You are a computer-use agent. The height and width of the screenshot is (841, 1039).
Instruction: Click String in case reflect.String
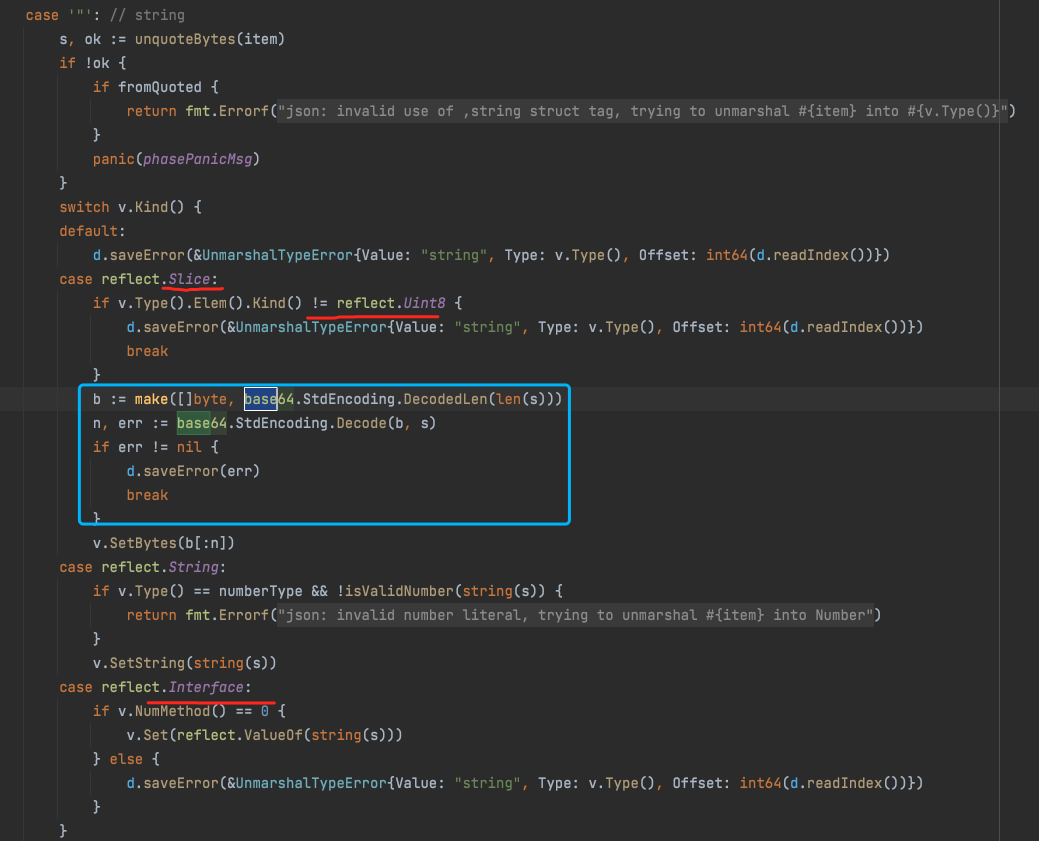tap(194, 567)
